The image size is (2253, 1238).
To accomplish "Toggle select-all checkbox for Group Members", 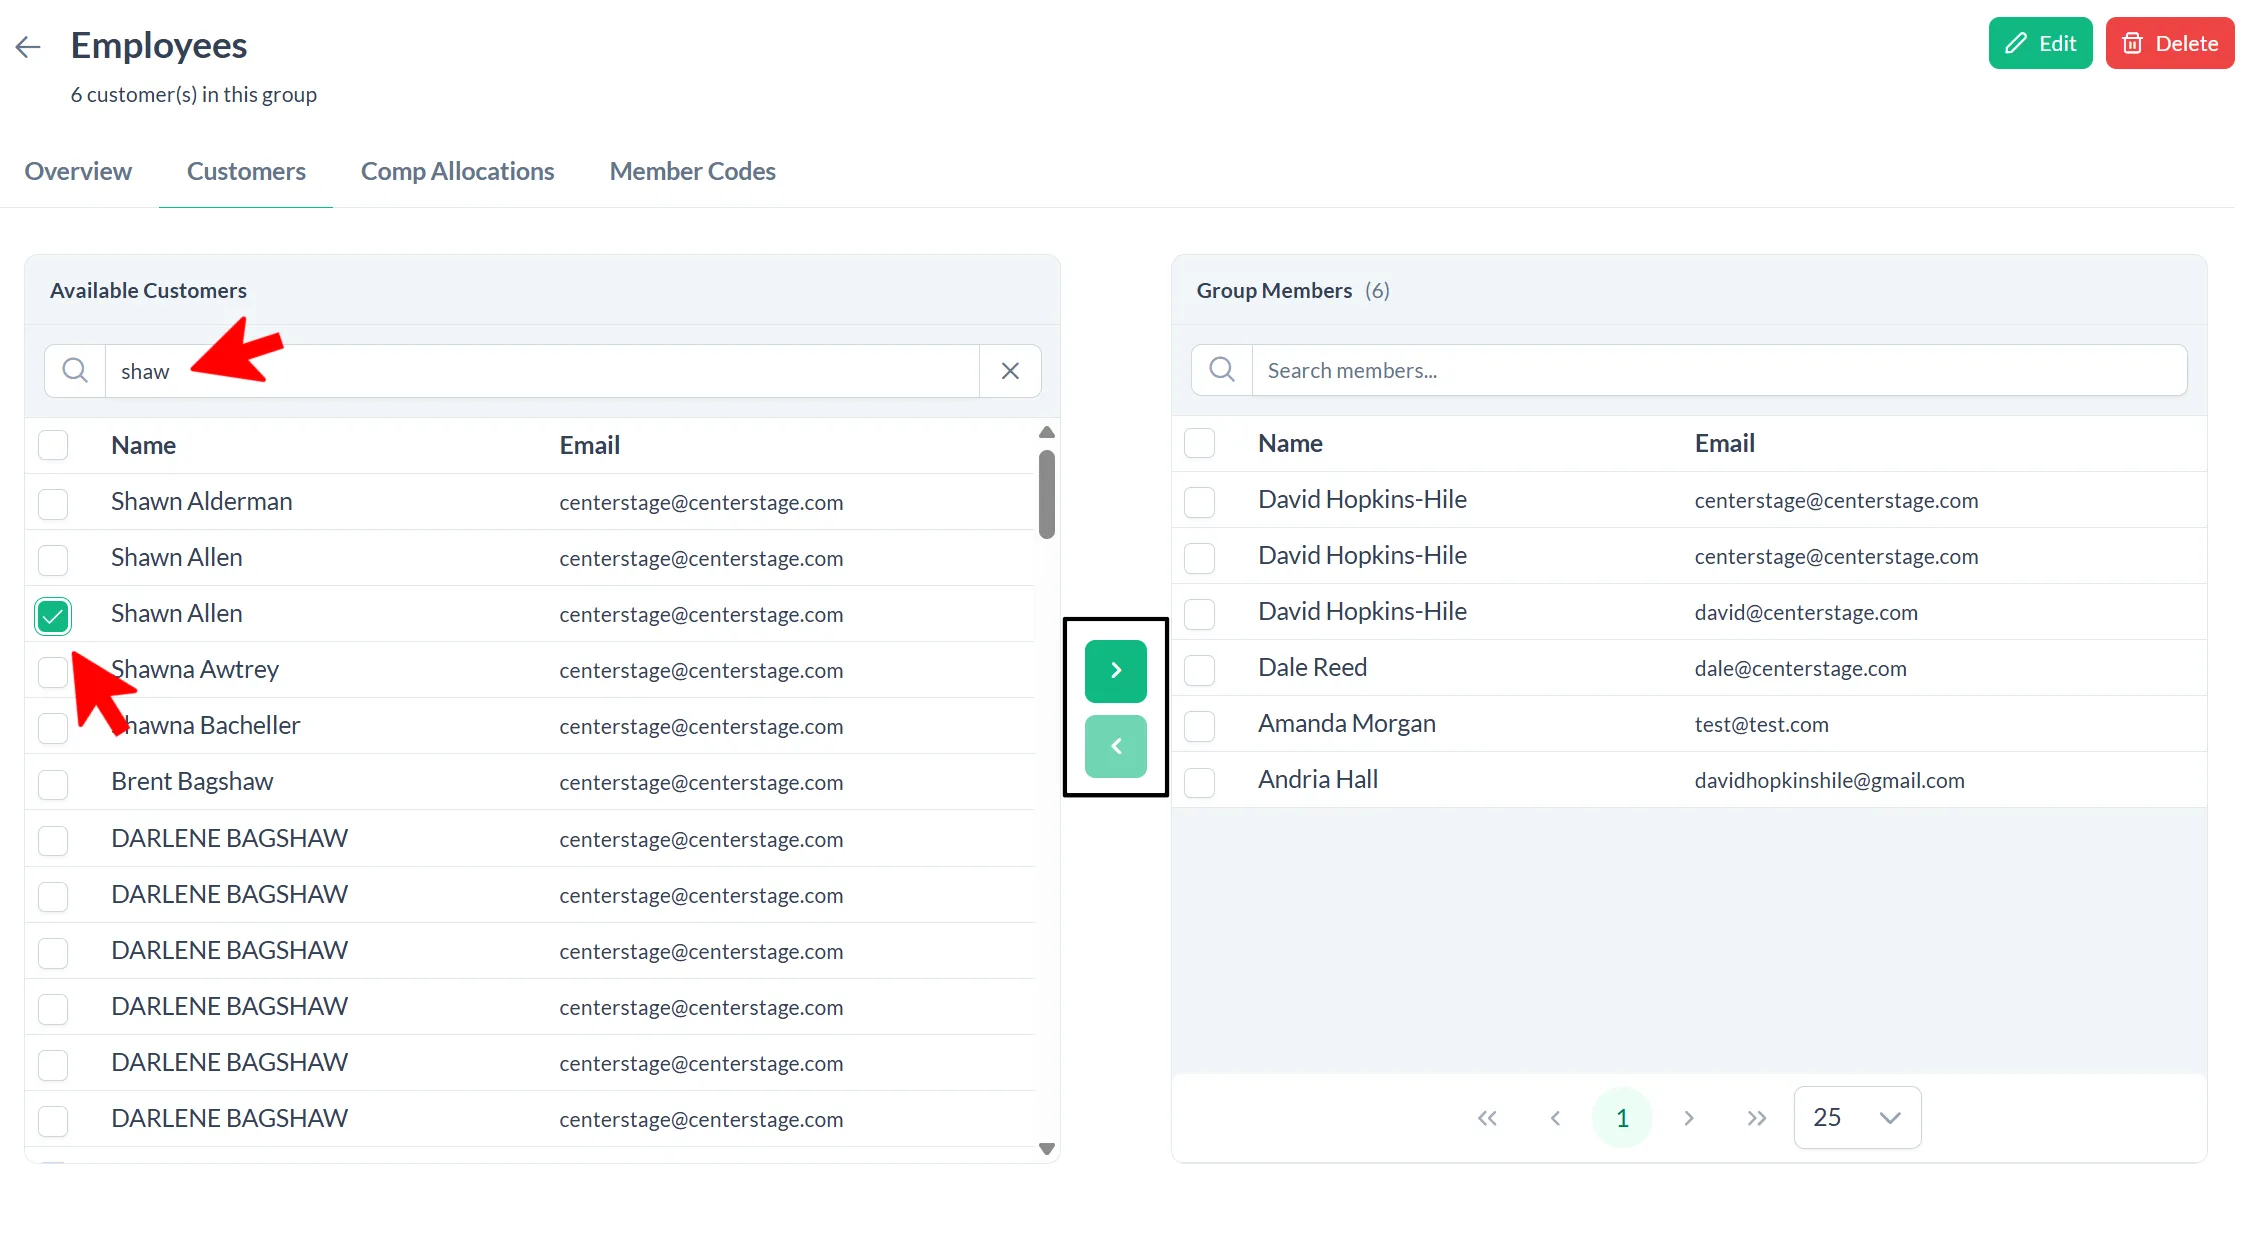I will (1199, 443).
